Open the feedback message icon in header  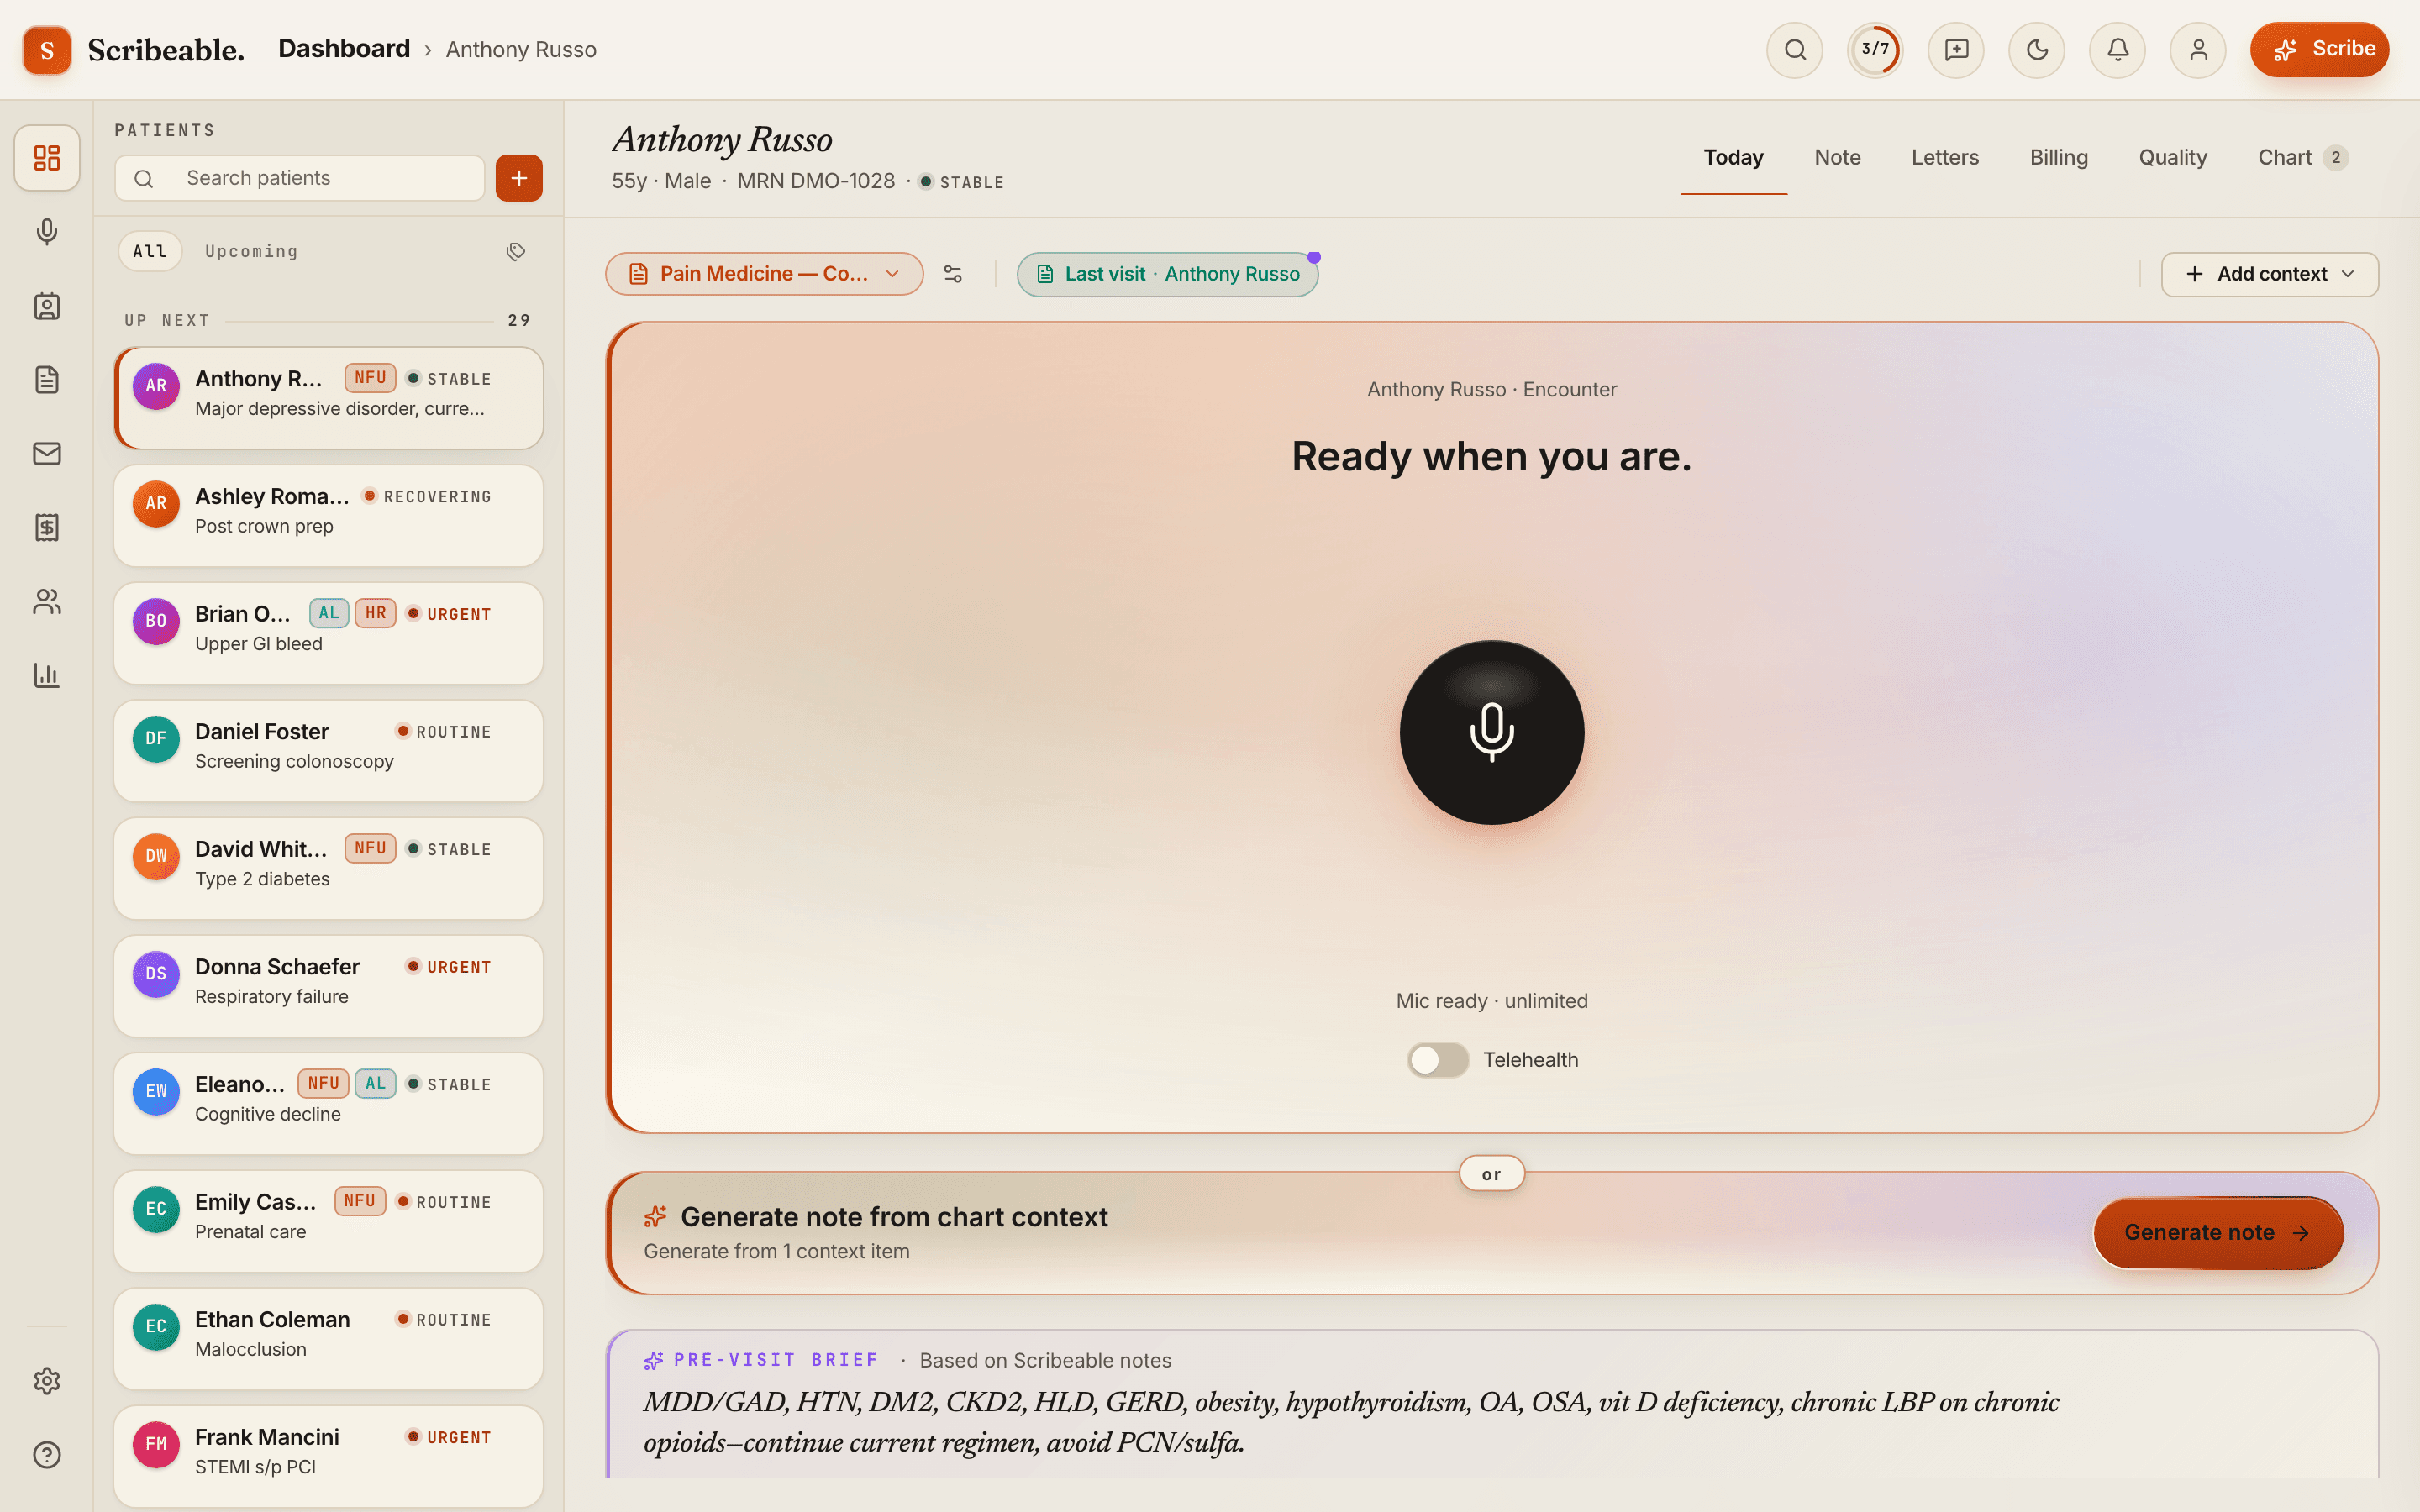point(1956,49)
